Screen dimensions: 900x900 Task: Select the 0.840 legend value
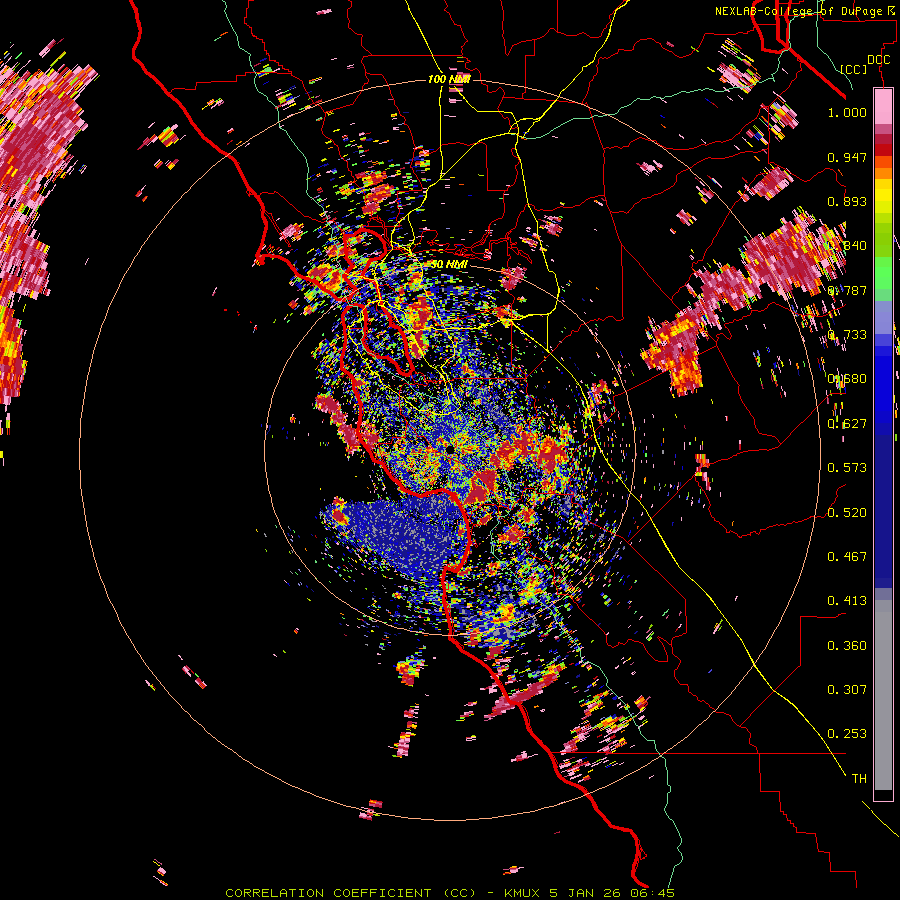pyautogui.click(x=847, y=246)
